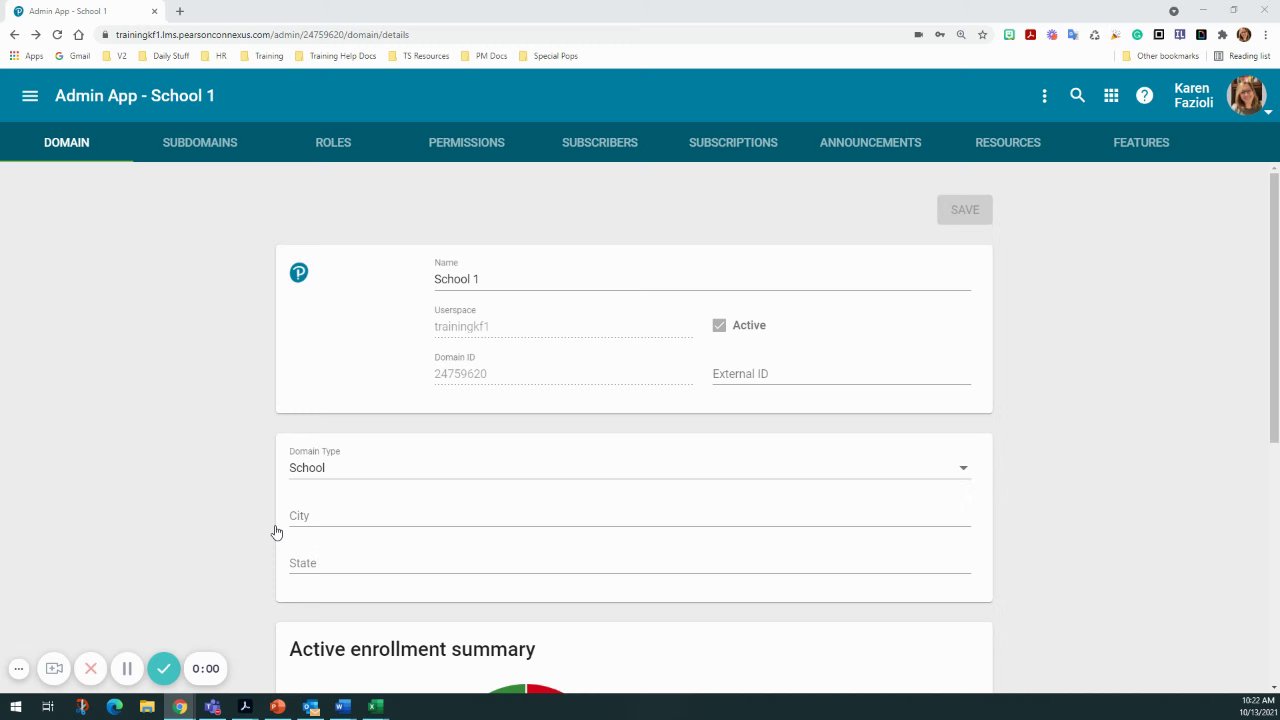Open the zoom magnifier icon in address bar

[x=961, y=34]
